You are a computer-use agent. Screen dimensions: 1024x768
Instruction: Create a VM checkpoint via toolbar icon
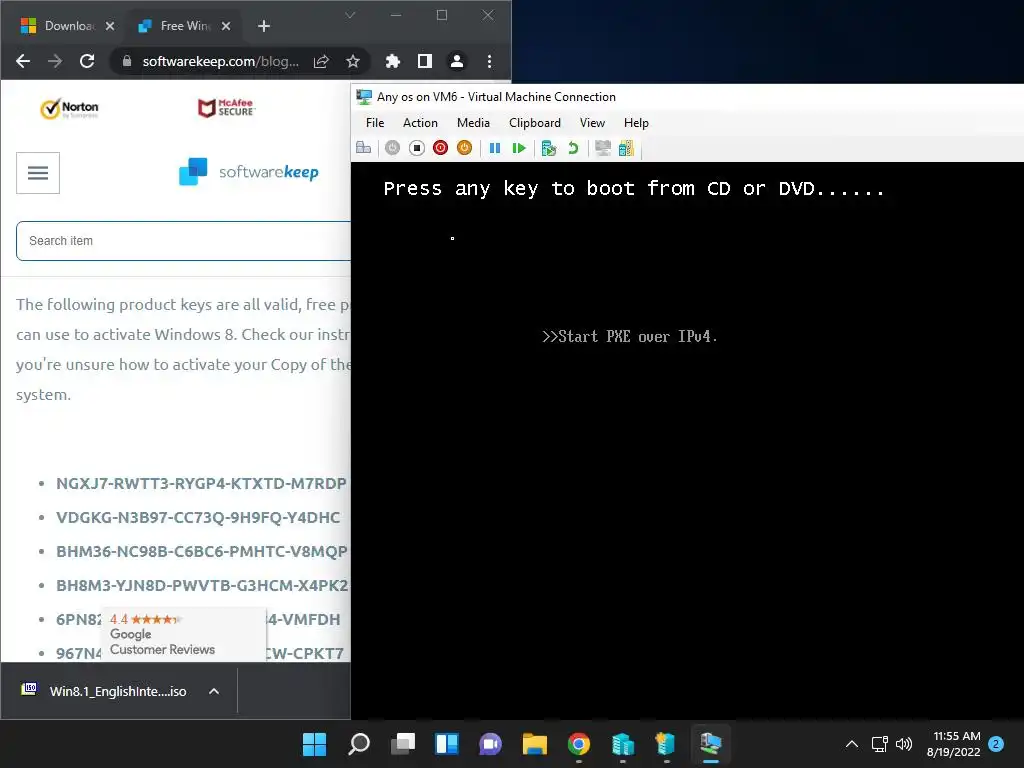549,148
